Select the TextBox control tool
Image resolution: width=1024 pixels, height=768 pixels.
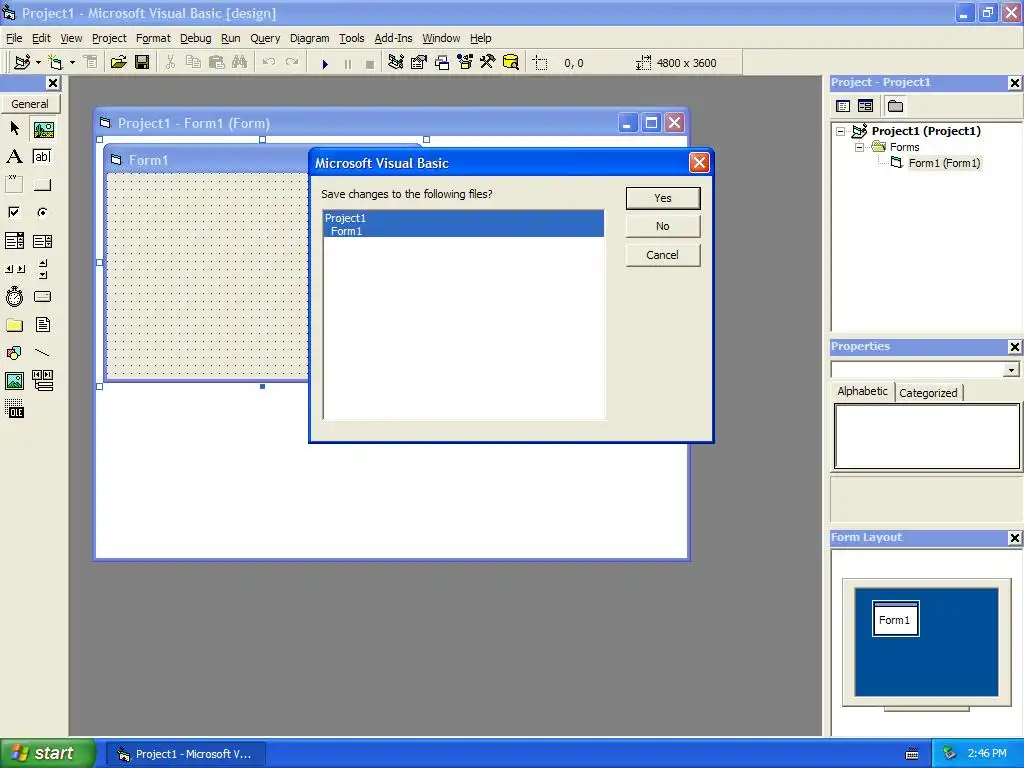[43, 157]
